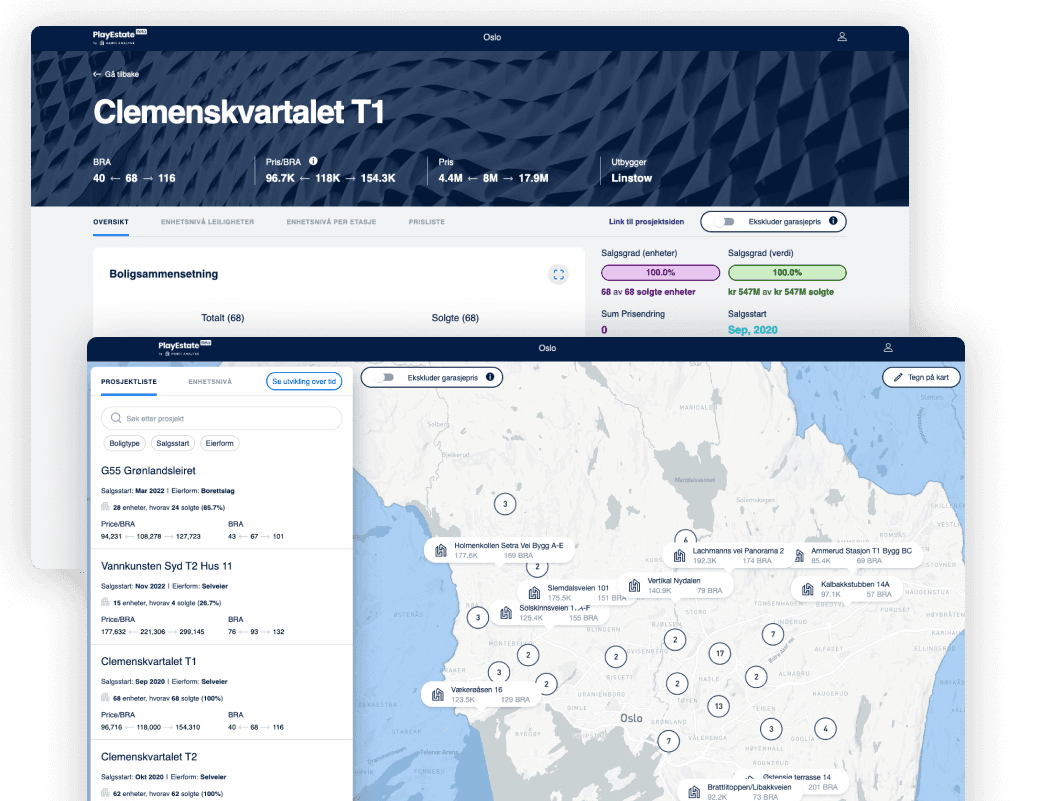This screenshot has height=801, width=1053.
Task: Click the info icon in top Ekskluder garasjepris
Action: (x=832, y=221)
